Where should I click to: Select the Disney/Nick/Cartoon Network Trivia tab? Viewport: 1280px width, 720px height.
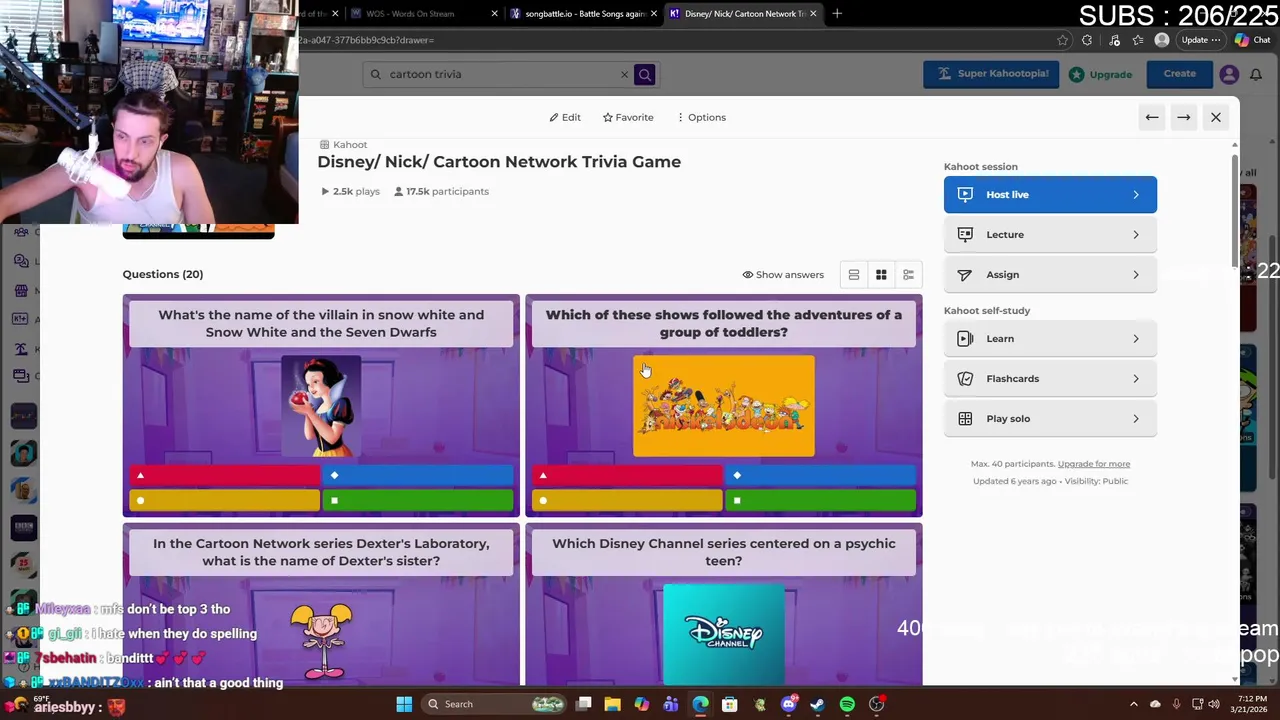[743, 13]
